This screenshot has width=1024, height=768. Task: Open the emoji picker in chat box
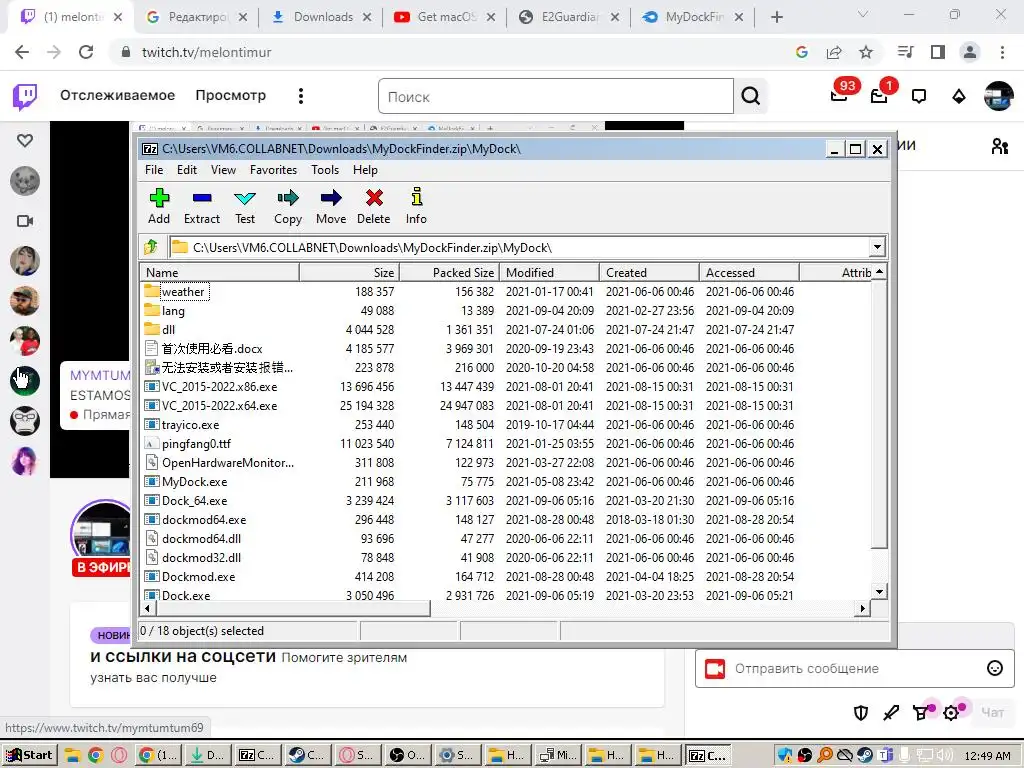(995, 668)
